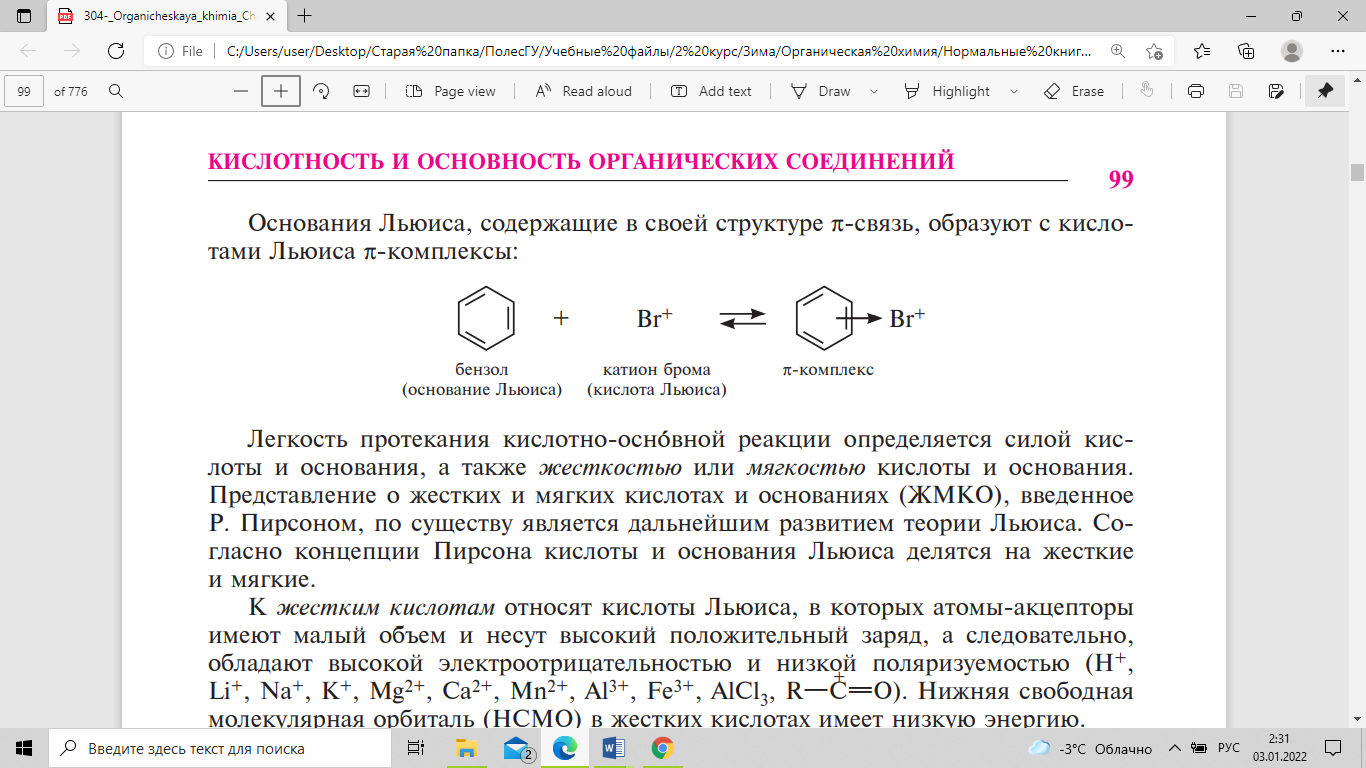
Task: Show hidden system tray icons
Action: click(1173, 748)
